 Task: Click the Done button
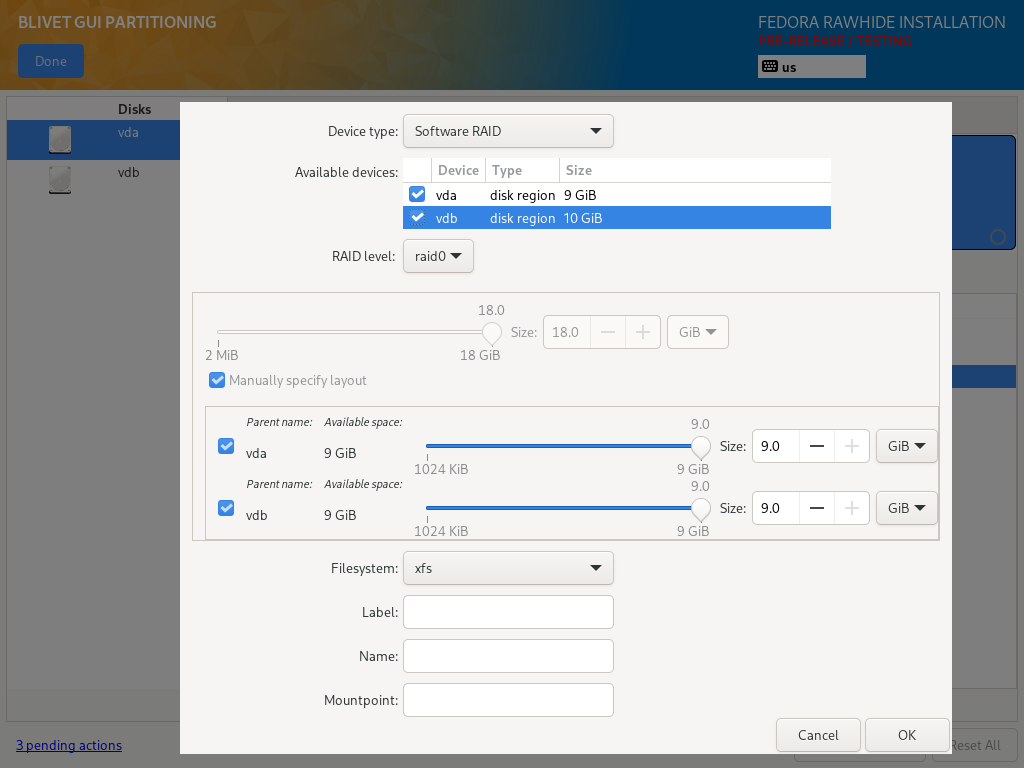coord(51,61)
